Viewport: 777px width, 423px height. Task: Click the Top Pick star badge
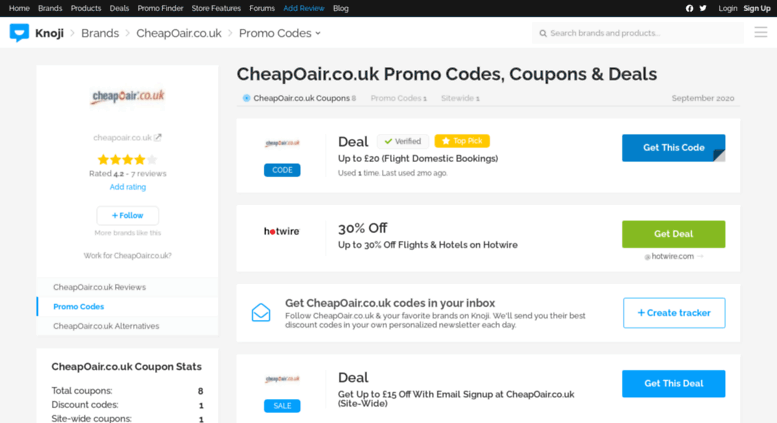[462, 141]
